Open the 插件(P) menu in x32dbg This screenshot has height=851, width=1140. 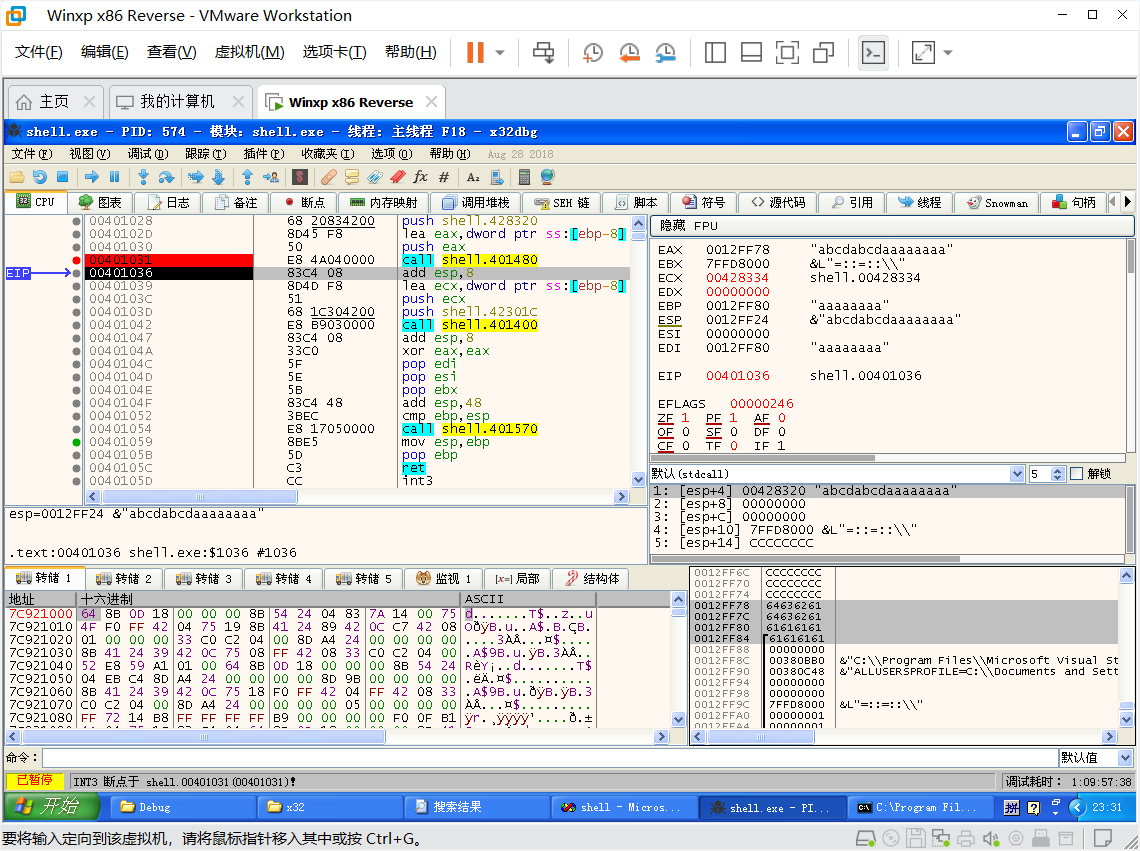click(264, 153)
